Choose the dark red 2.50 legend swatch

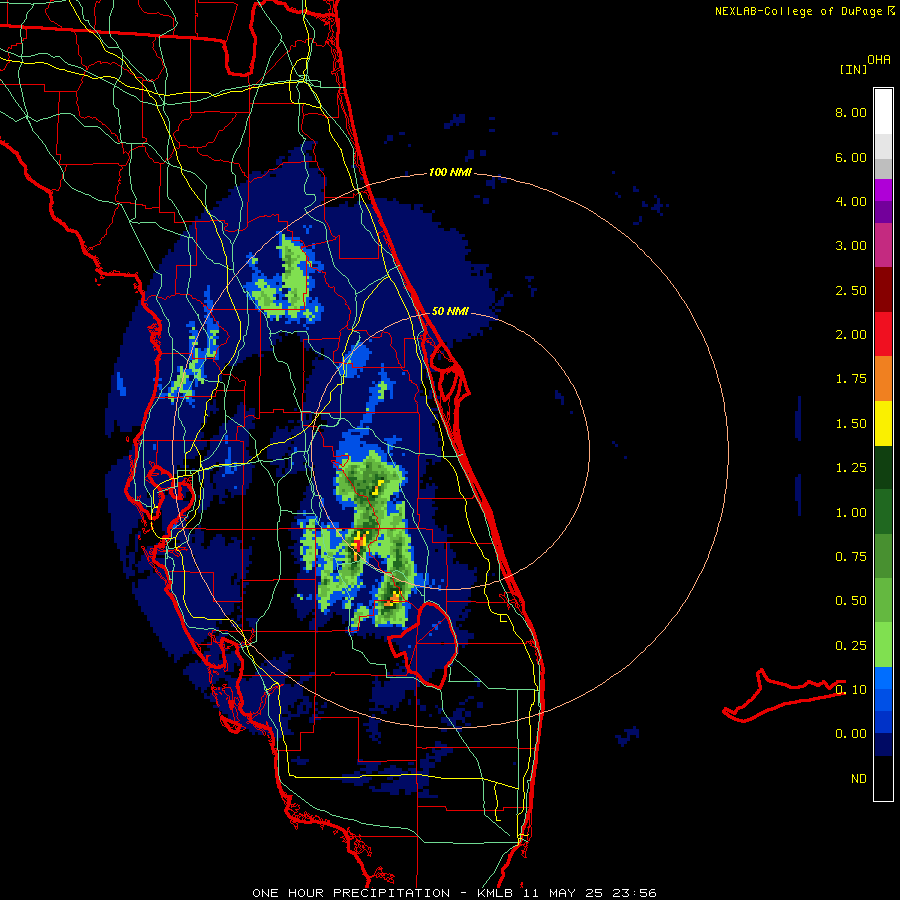[x=883, y=290]
